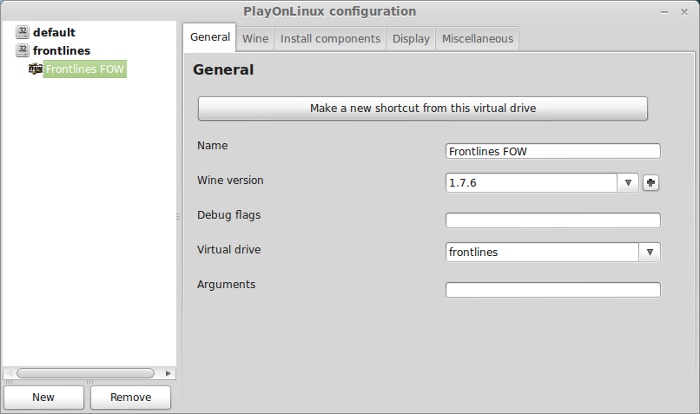Click the Debug flags input field
This screenshot has width=700, height=414.
553,220
